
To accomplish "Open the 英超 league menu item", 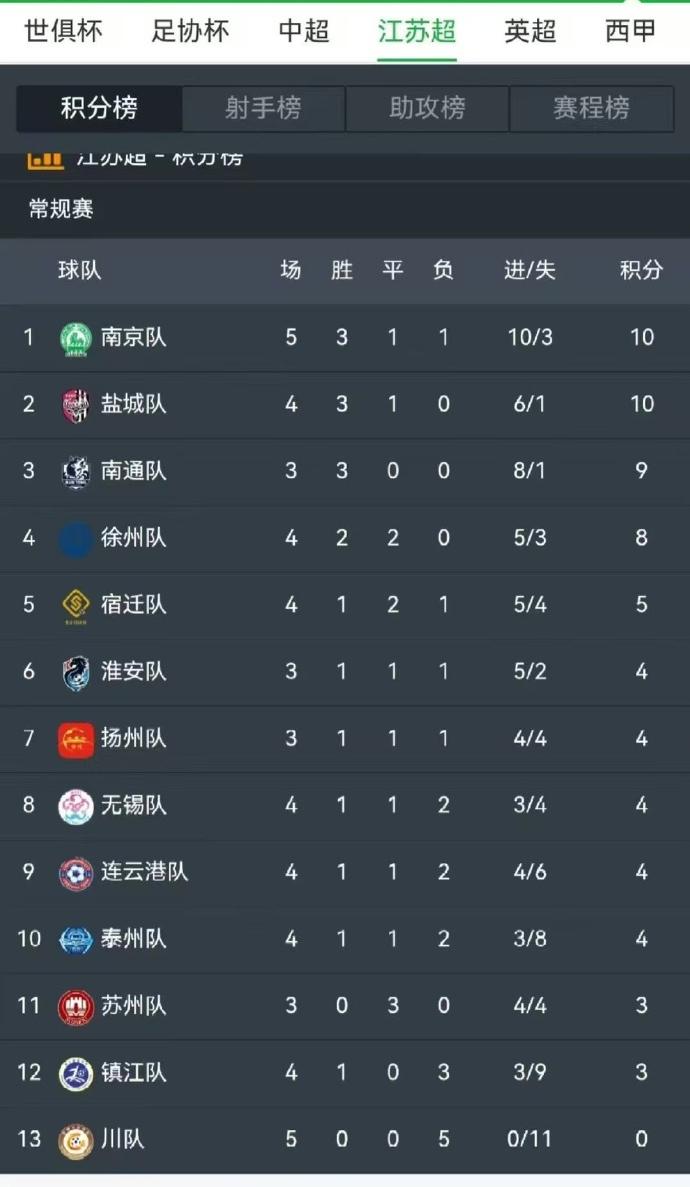I will pyautogui.click(x=530, y=31).
